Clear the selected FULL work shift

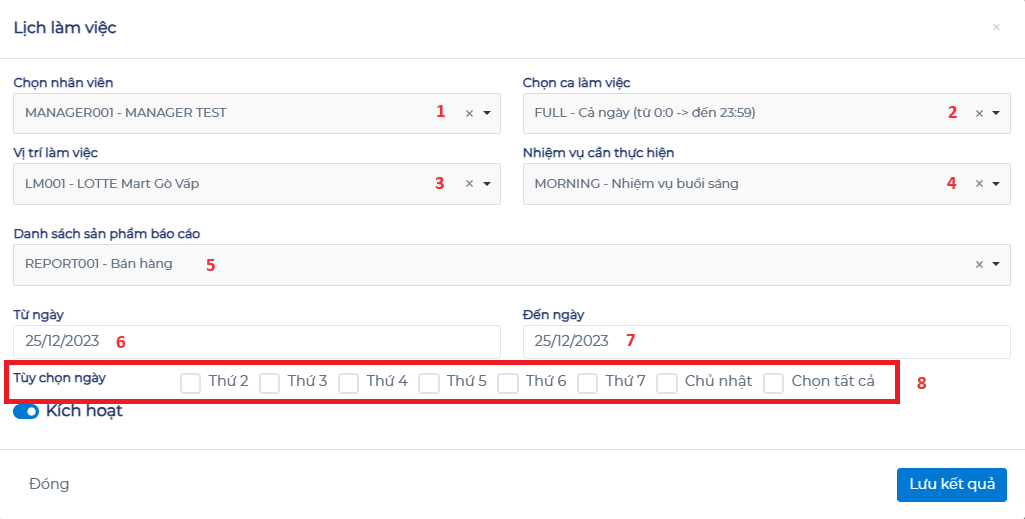[979, 113]
